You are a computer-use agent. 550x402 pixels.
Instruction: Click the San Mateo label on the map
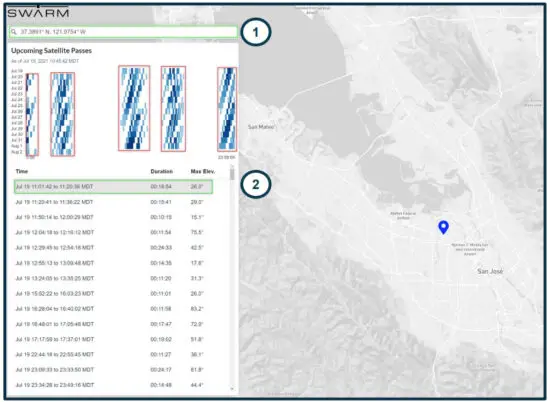coord(261,127)
